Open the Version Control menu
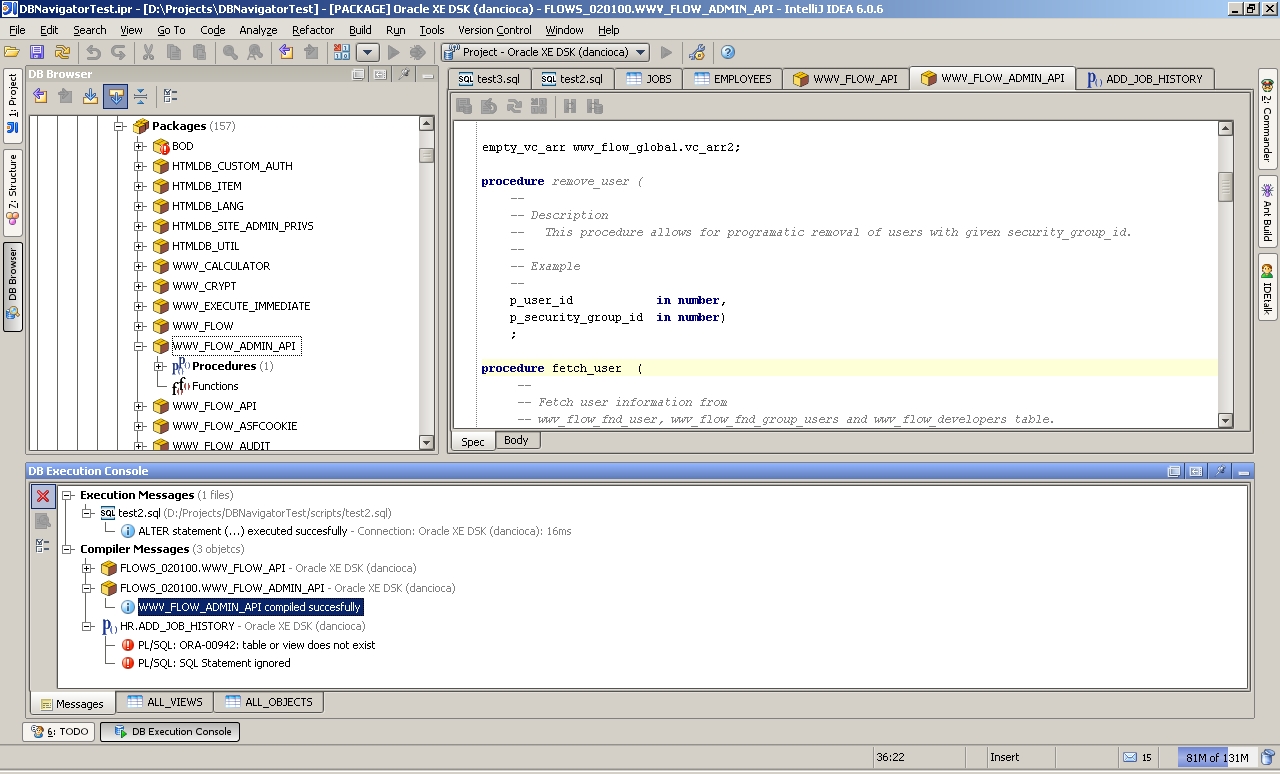The height and width of the screenshot is (774, 1280). pyautogui.click(x=495, y=30)
